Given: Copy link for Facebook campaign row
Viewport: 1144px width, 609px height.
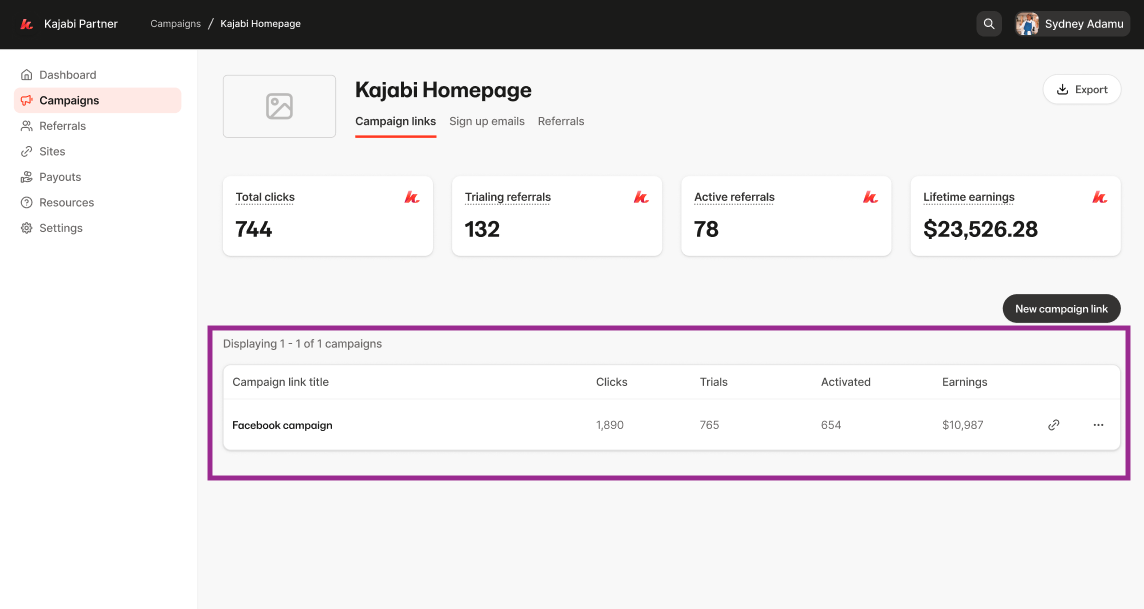Looking at the screenshot, I should [x=1054, y=424].
